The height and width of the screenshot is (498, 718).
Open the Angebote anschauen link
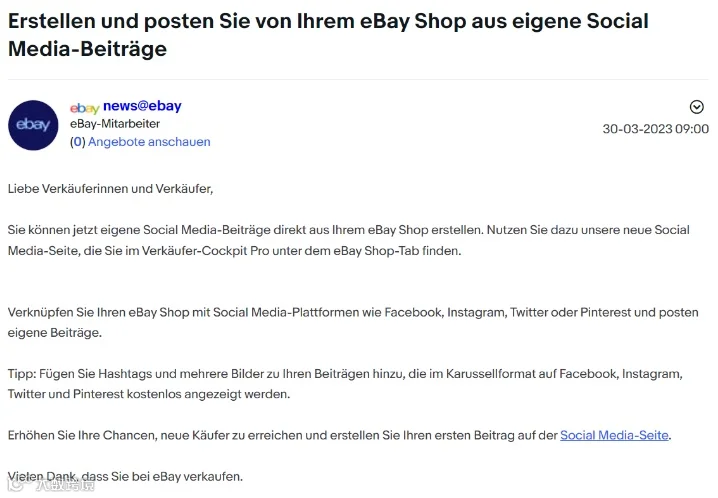coord(149,142)
